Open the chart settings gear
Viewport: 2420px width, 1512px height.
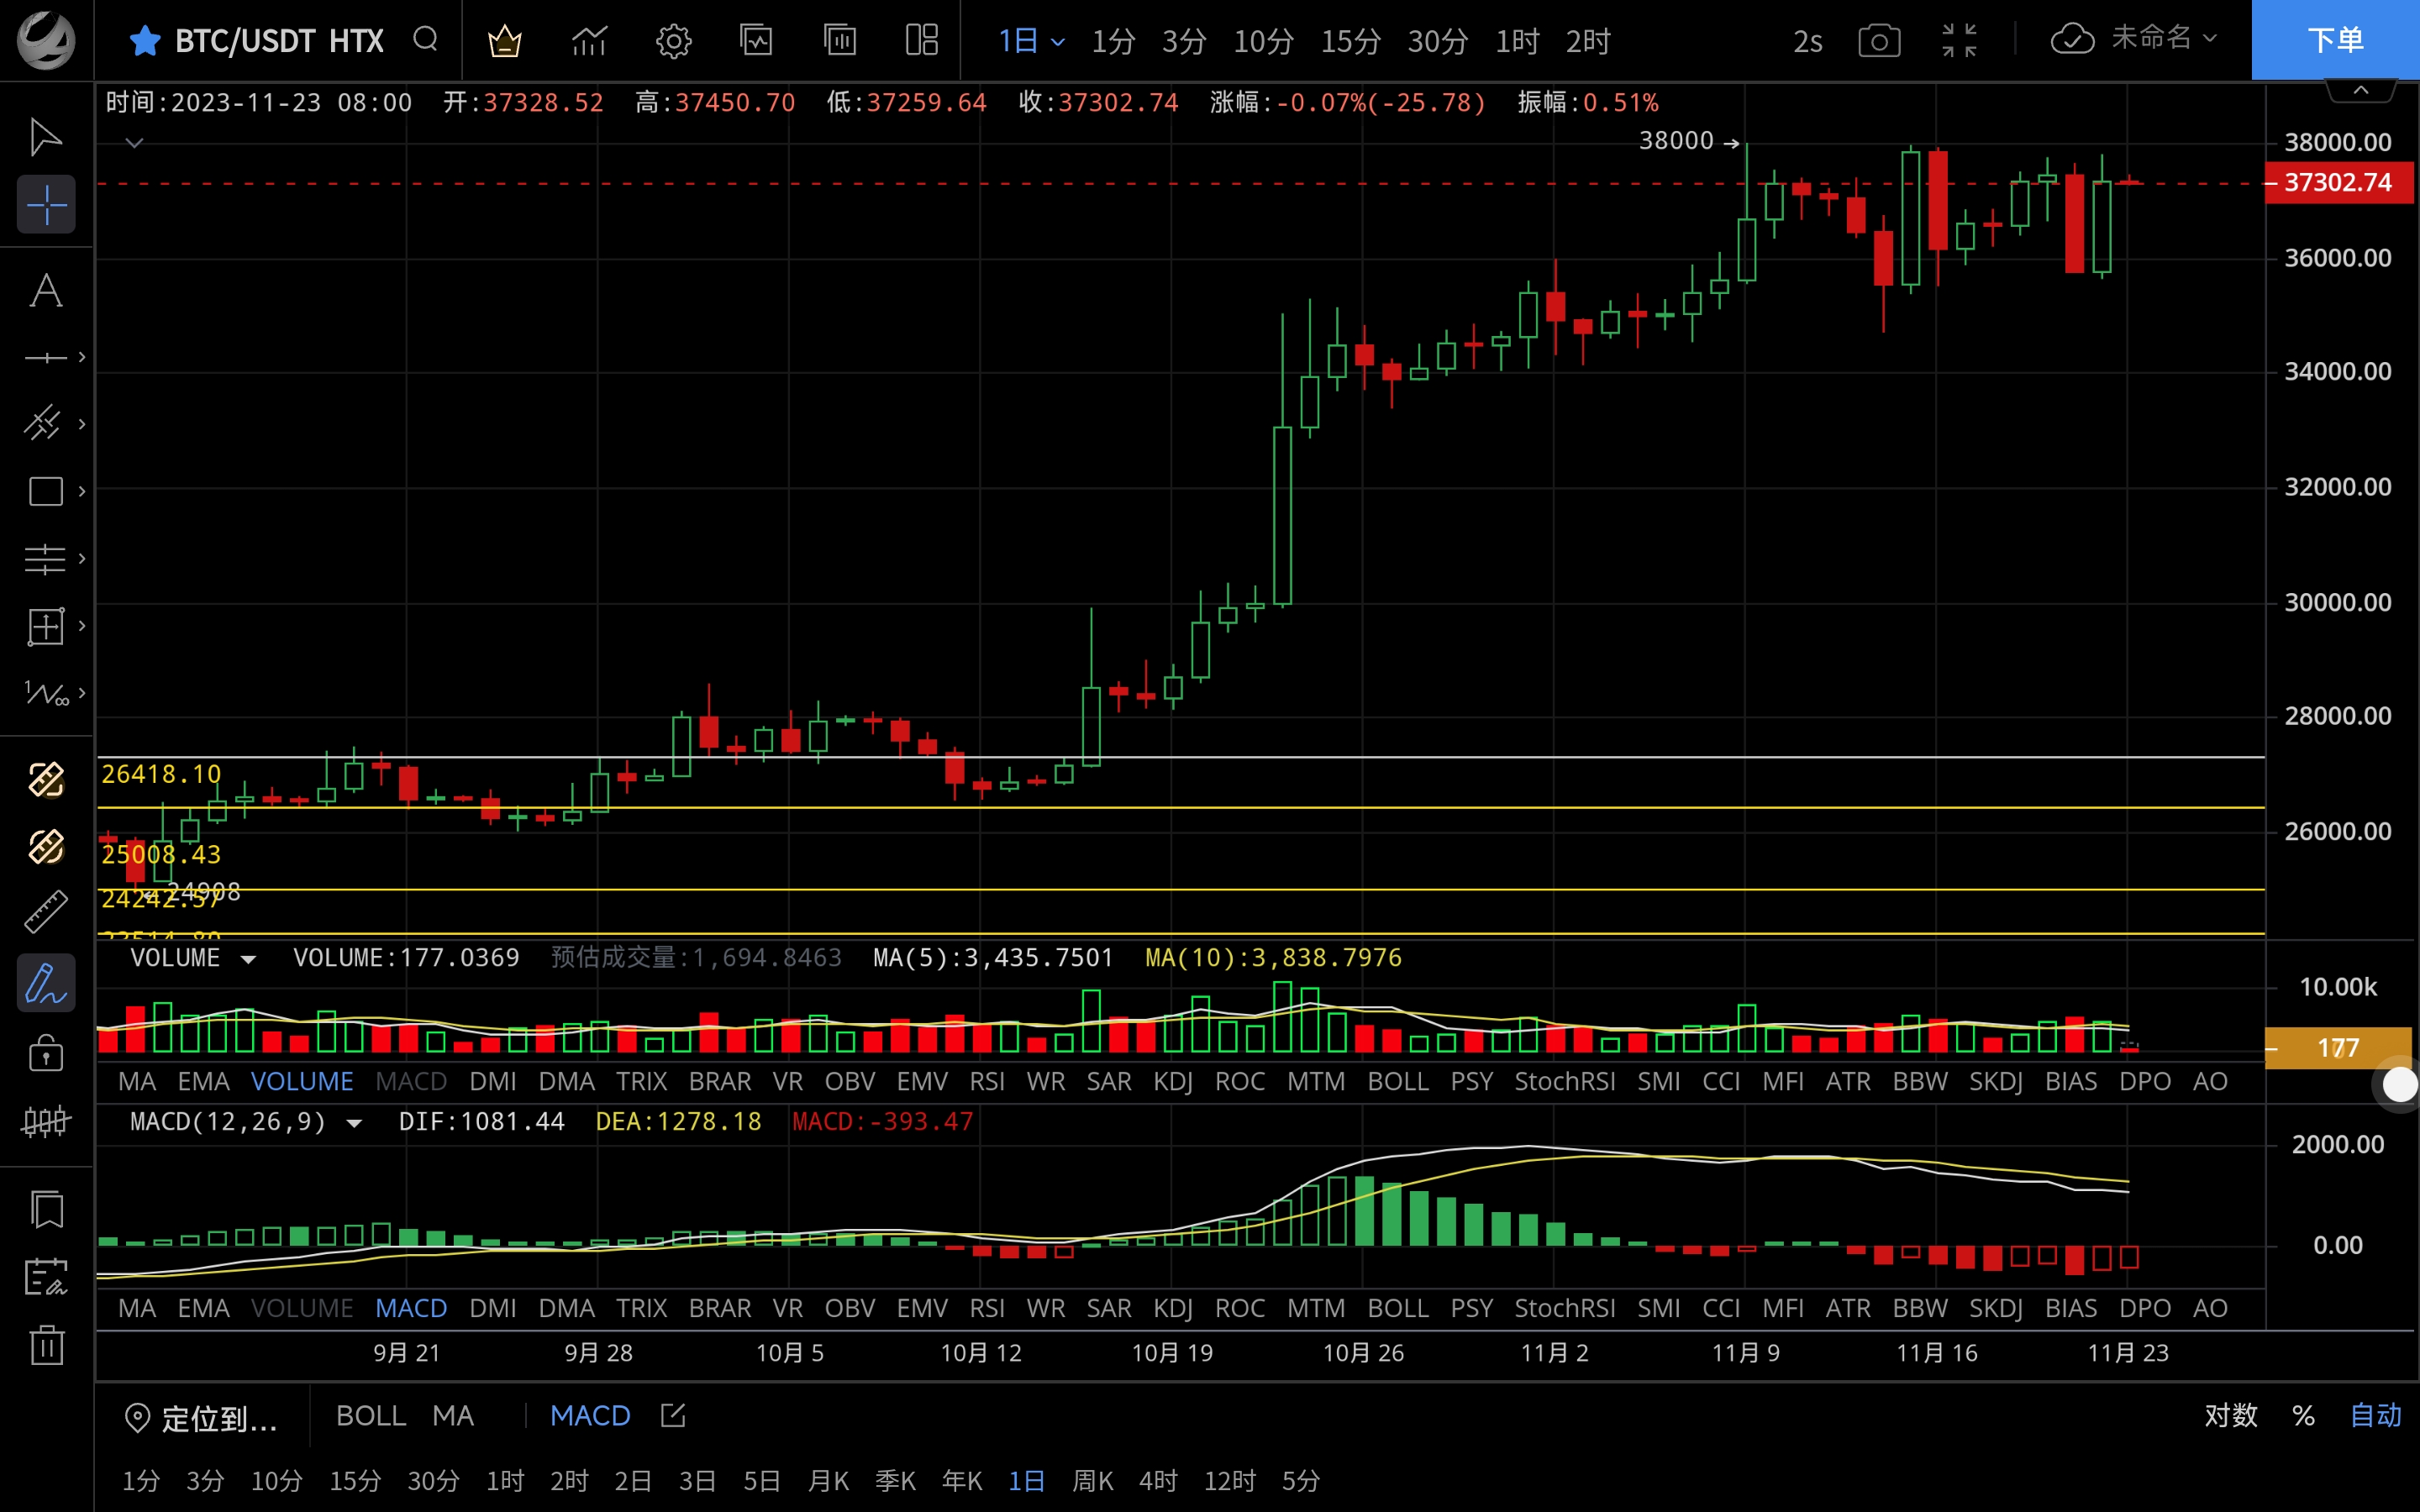[673, 40]
